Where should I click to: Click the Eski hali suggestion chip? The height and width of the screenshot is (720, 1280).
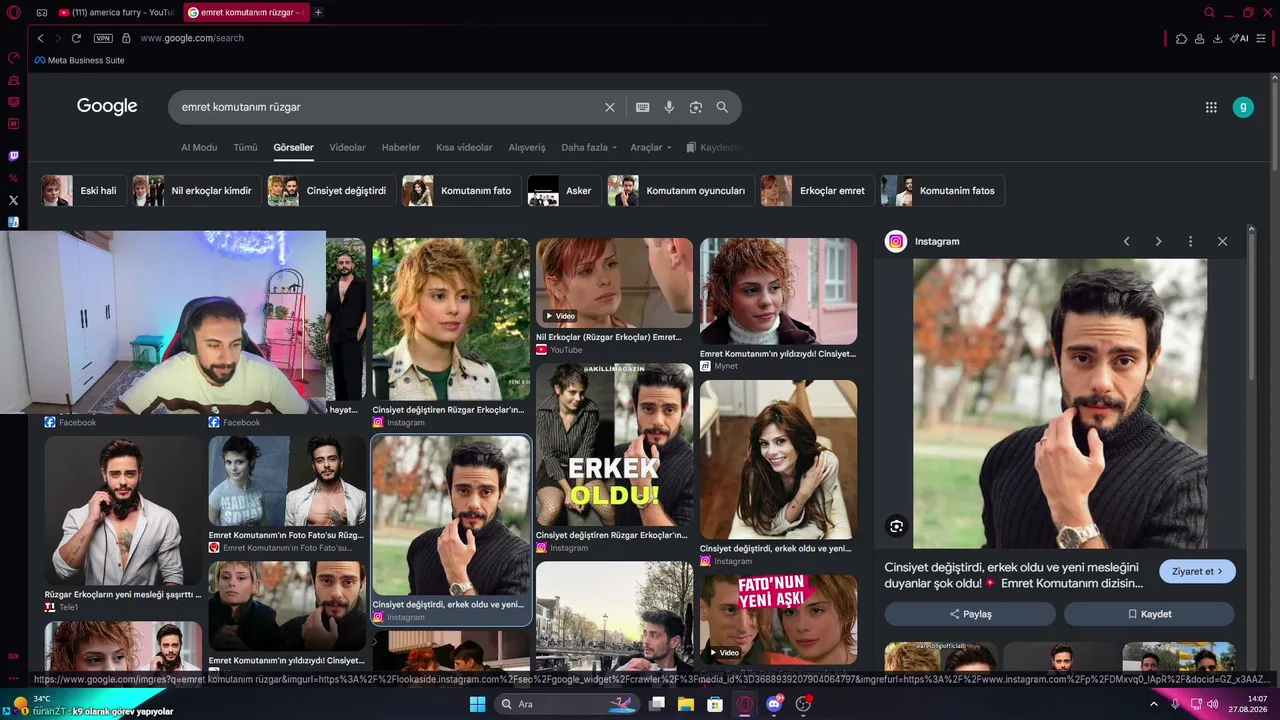[84, 191]
